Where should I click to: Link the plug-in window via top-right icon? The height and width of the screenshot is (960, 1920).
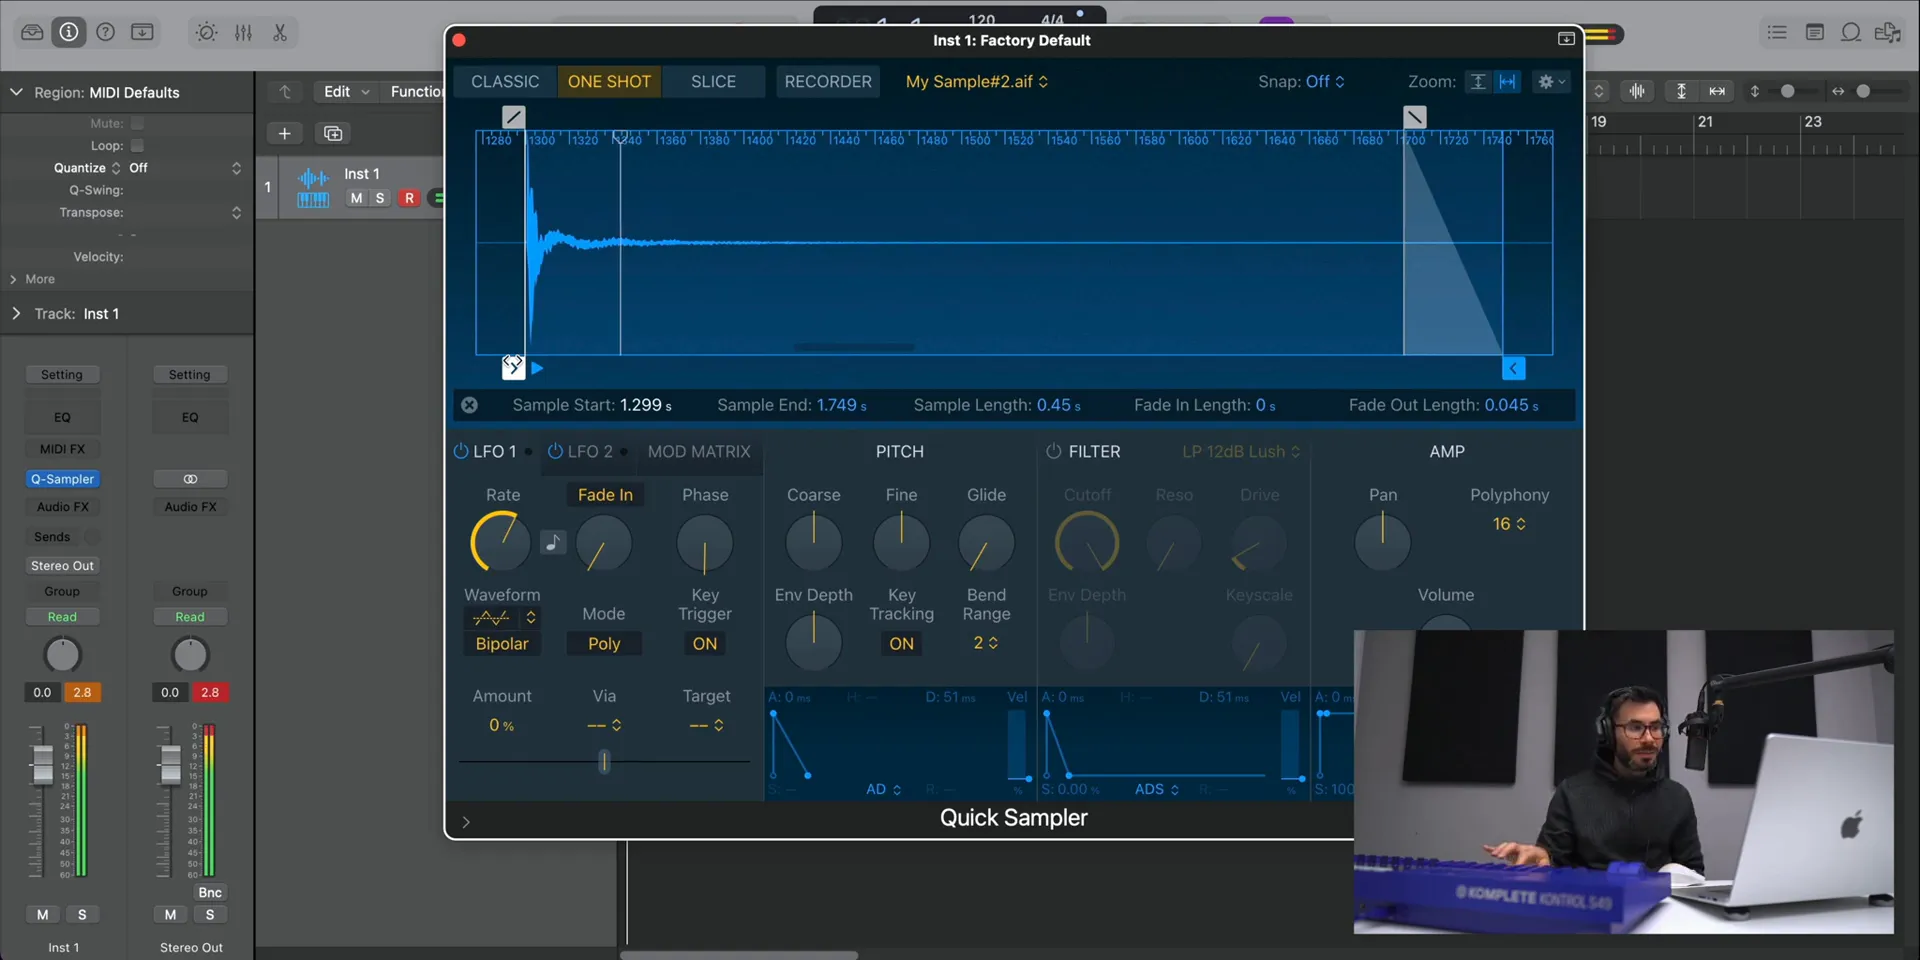click(1566, 39)
